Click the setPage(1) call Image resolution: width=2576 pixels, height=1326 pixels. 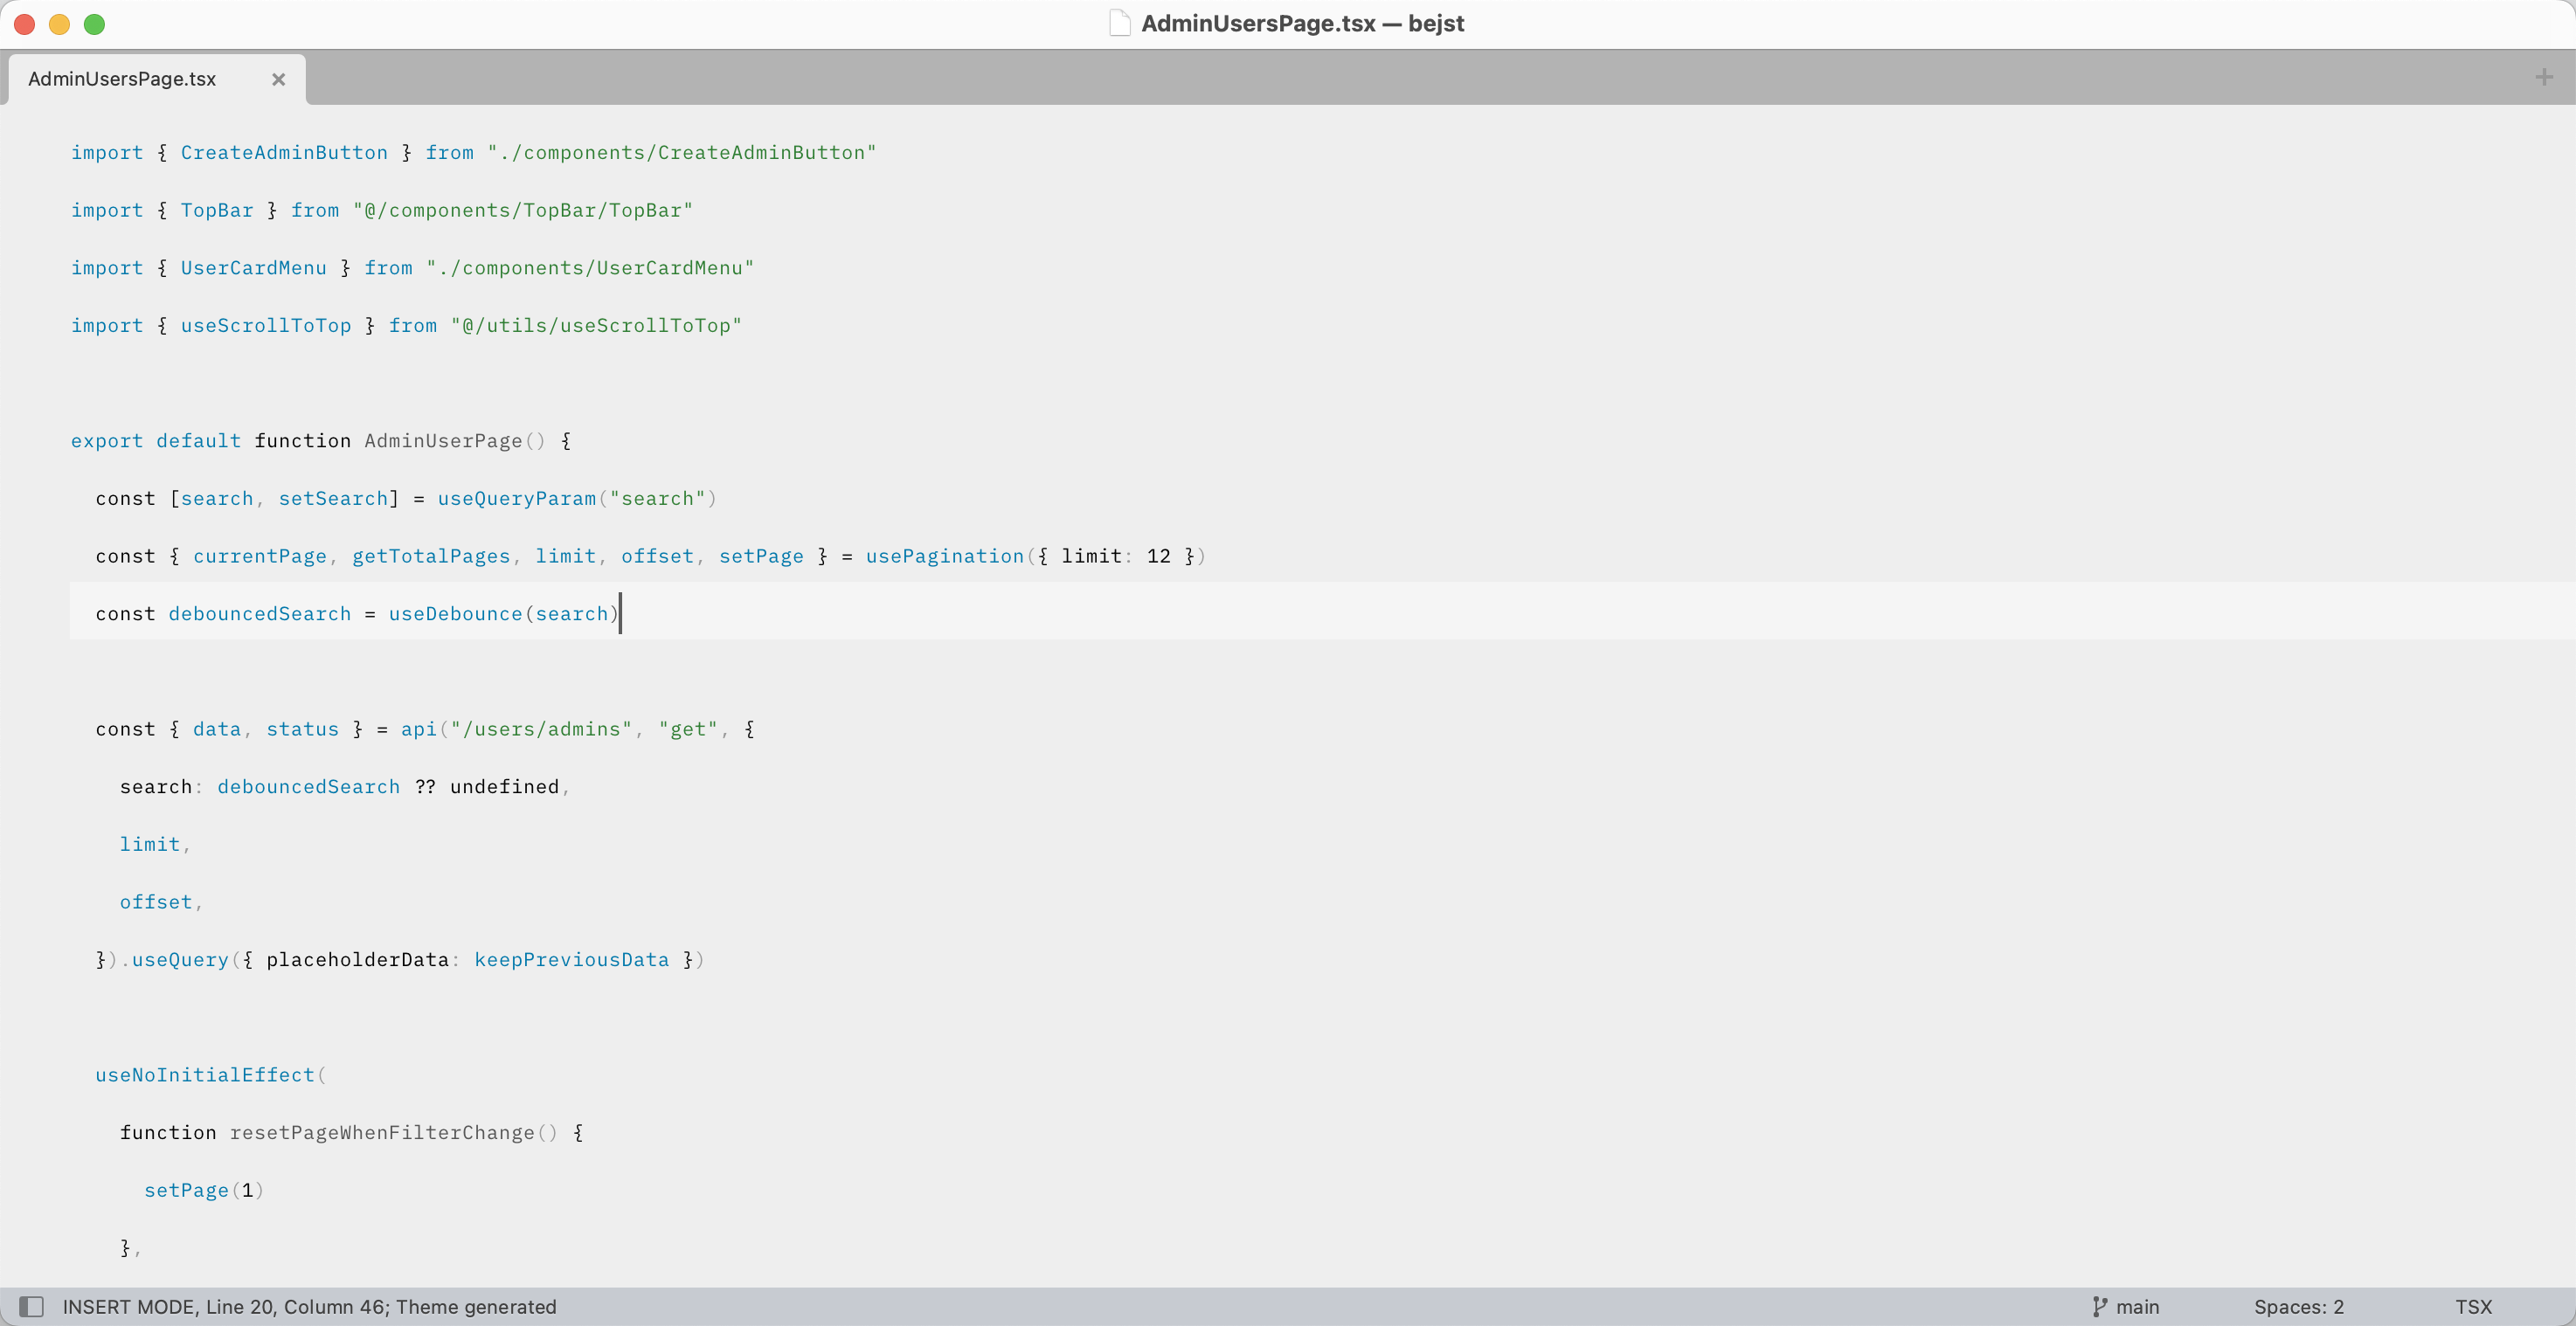pos(204,1190)
